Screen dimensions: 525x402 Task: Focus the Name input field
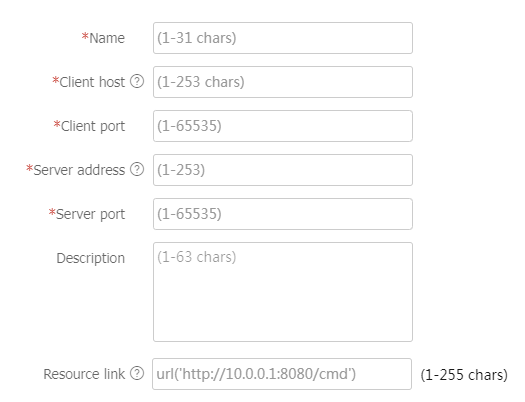283,38
